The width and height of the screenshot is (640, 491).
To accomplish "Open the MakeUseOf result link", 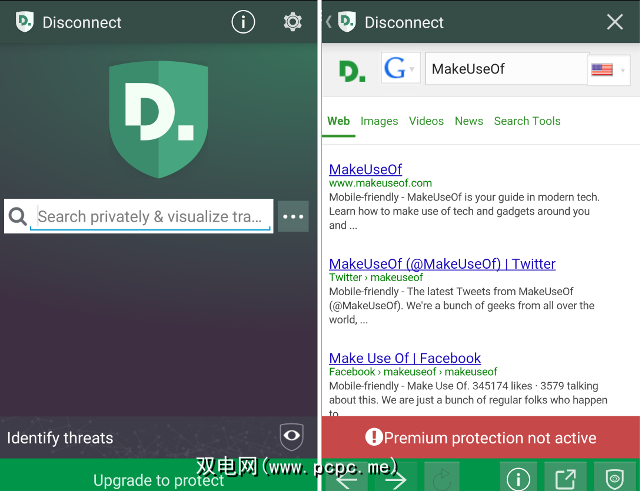I will (365, 169).
